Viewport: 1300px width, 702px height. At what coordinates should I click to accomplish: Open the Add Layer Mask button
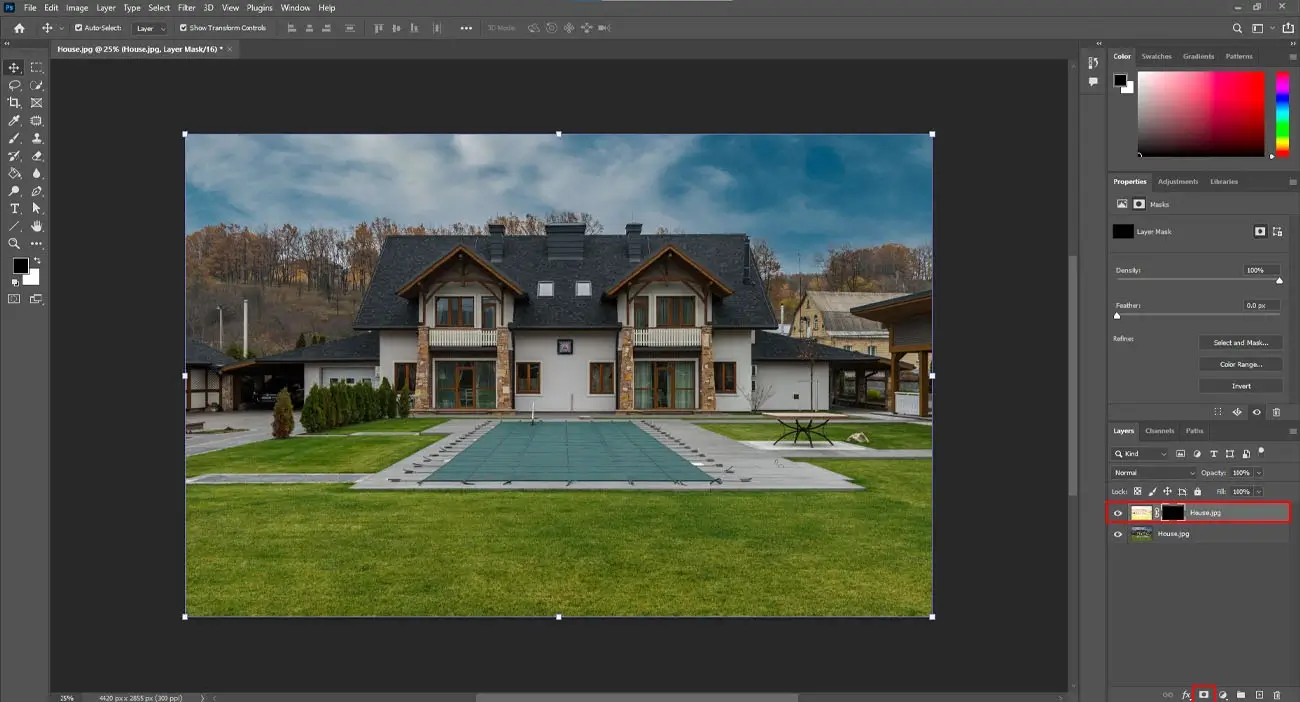click(x=1204, y=693)
